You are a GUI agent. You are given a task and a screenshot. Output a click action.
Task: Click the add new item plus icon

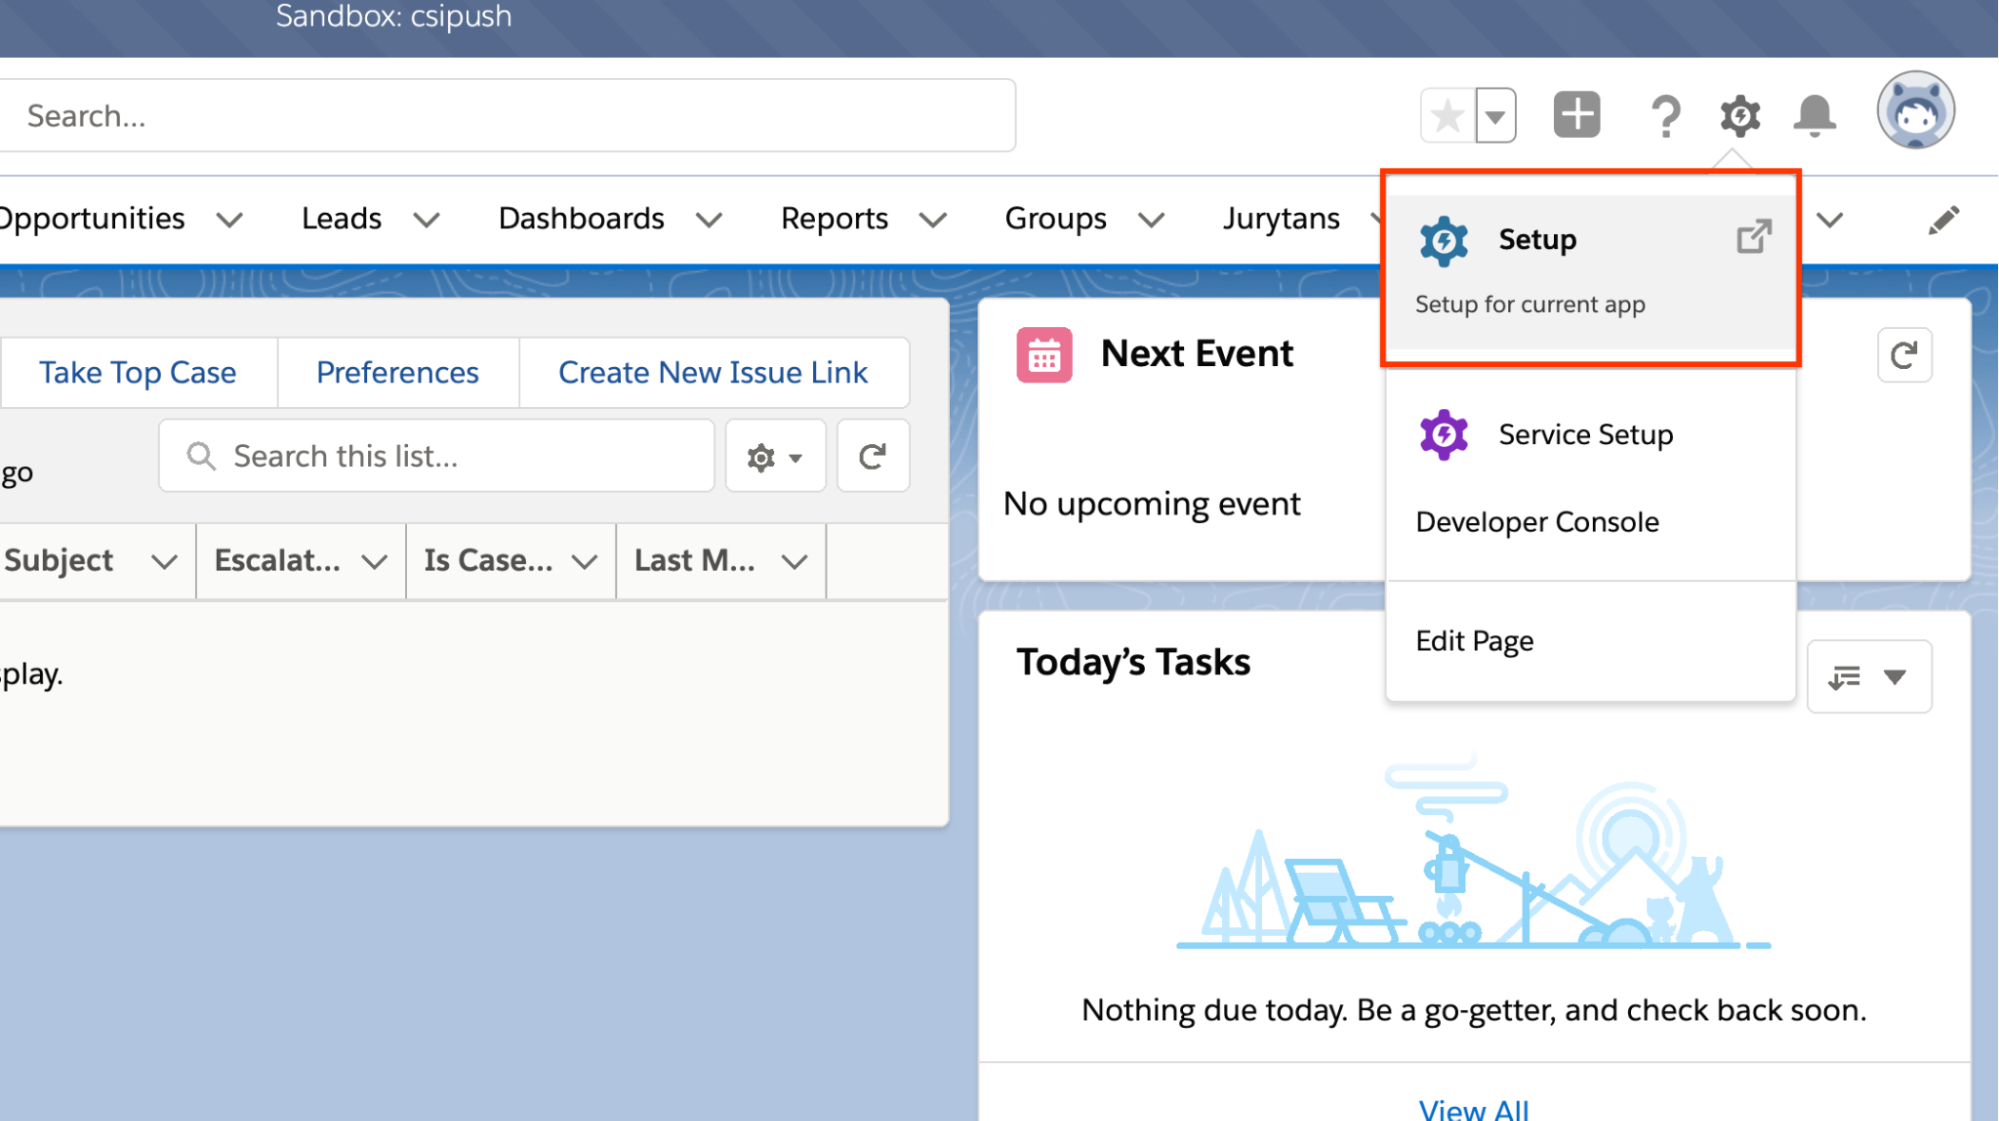click(x=1576, y=113)
